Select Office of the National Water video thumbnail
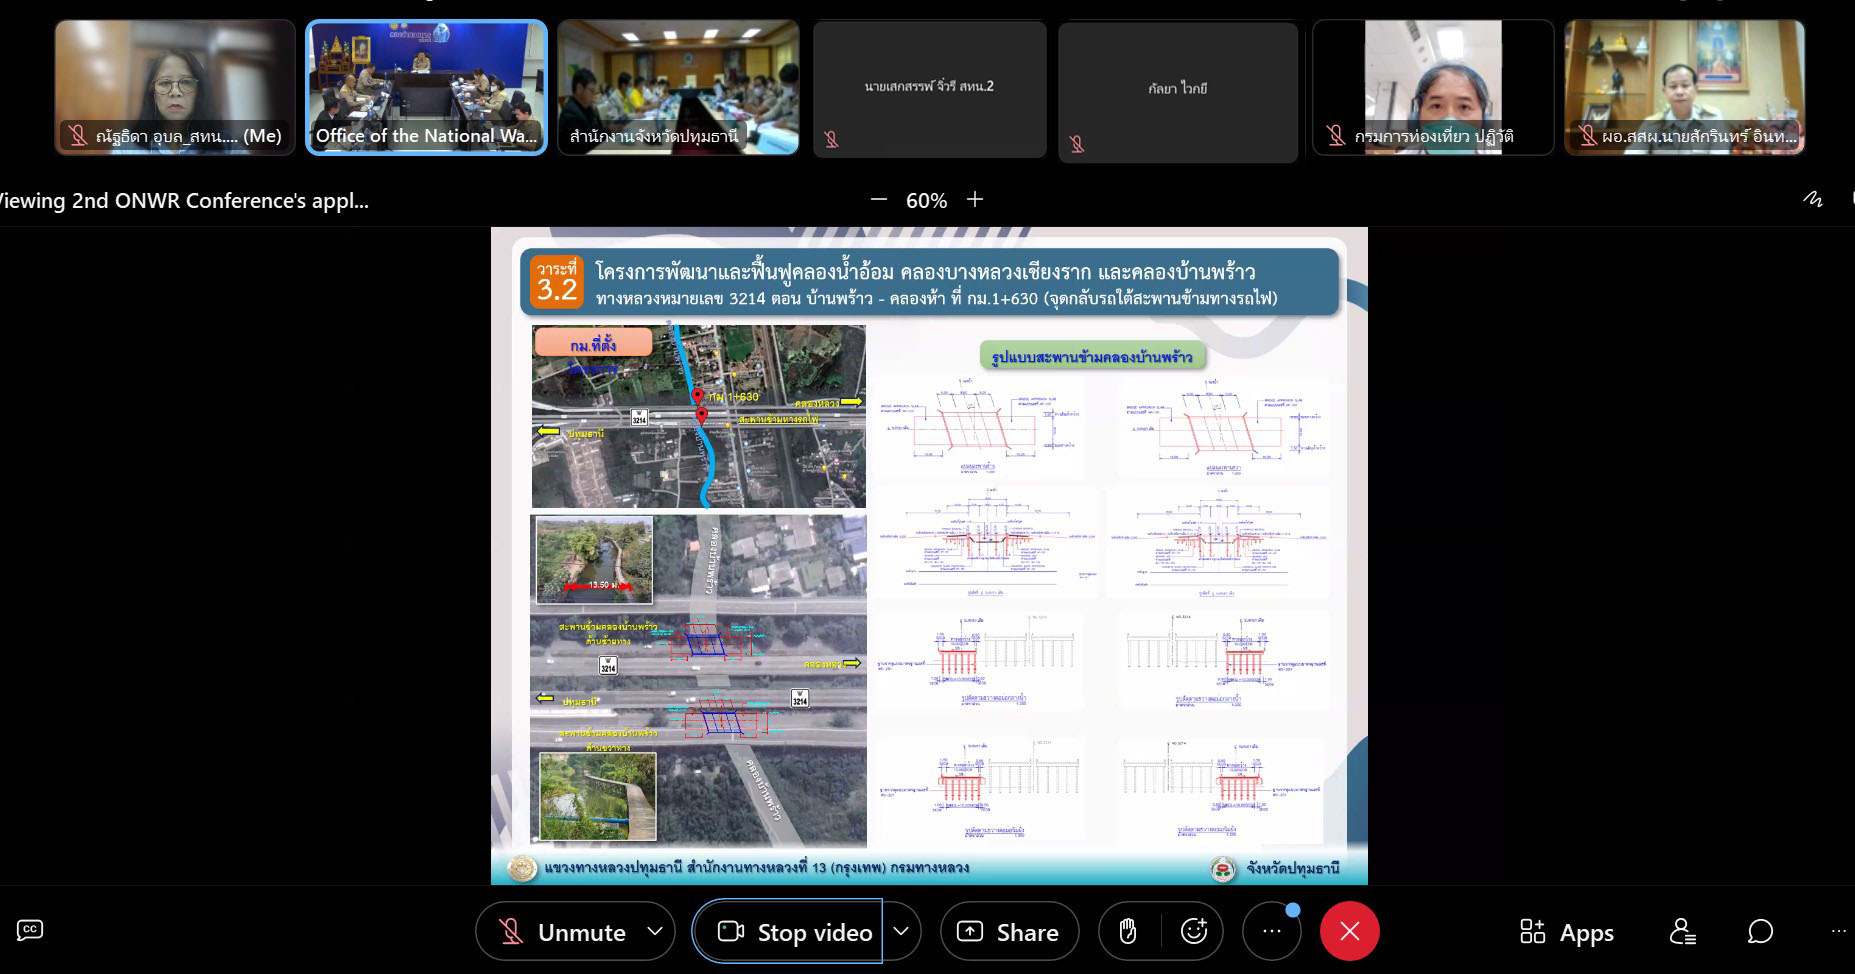This screenshot has height=974, width=1855. pos(427,88)
